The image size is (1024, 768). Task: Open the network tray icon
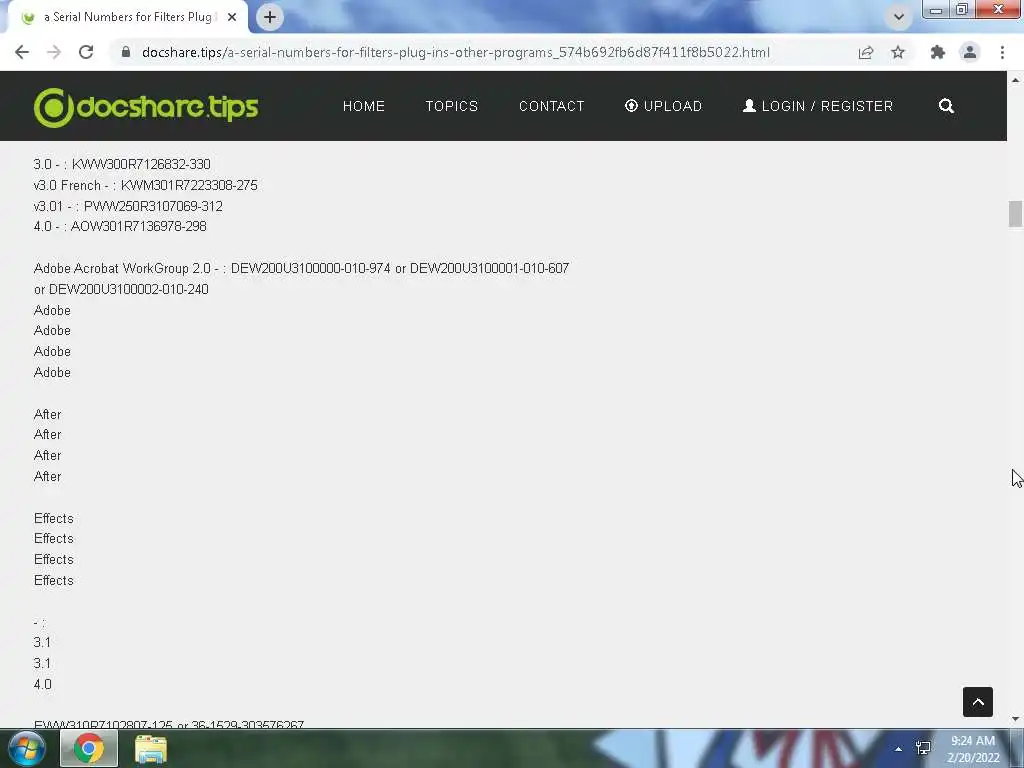tap(923, 748)
